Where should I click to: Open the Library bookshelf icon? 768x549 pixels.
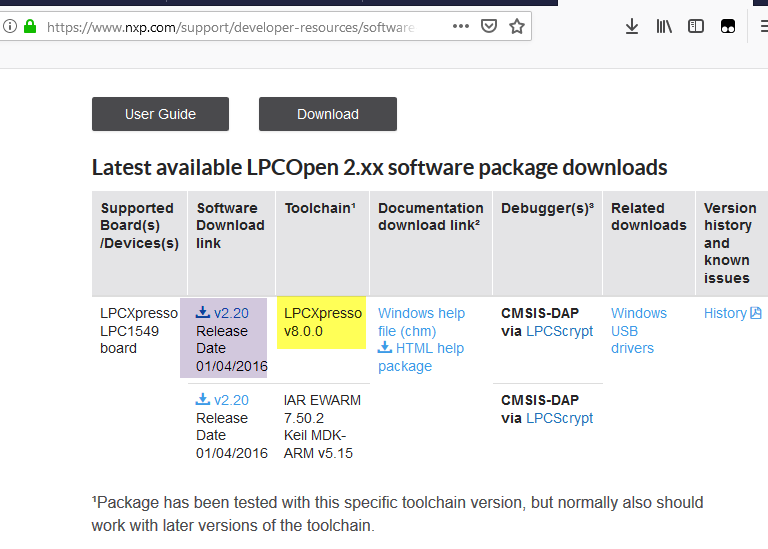coord(664,26)
